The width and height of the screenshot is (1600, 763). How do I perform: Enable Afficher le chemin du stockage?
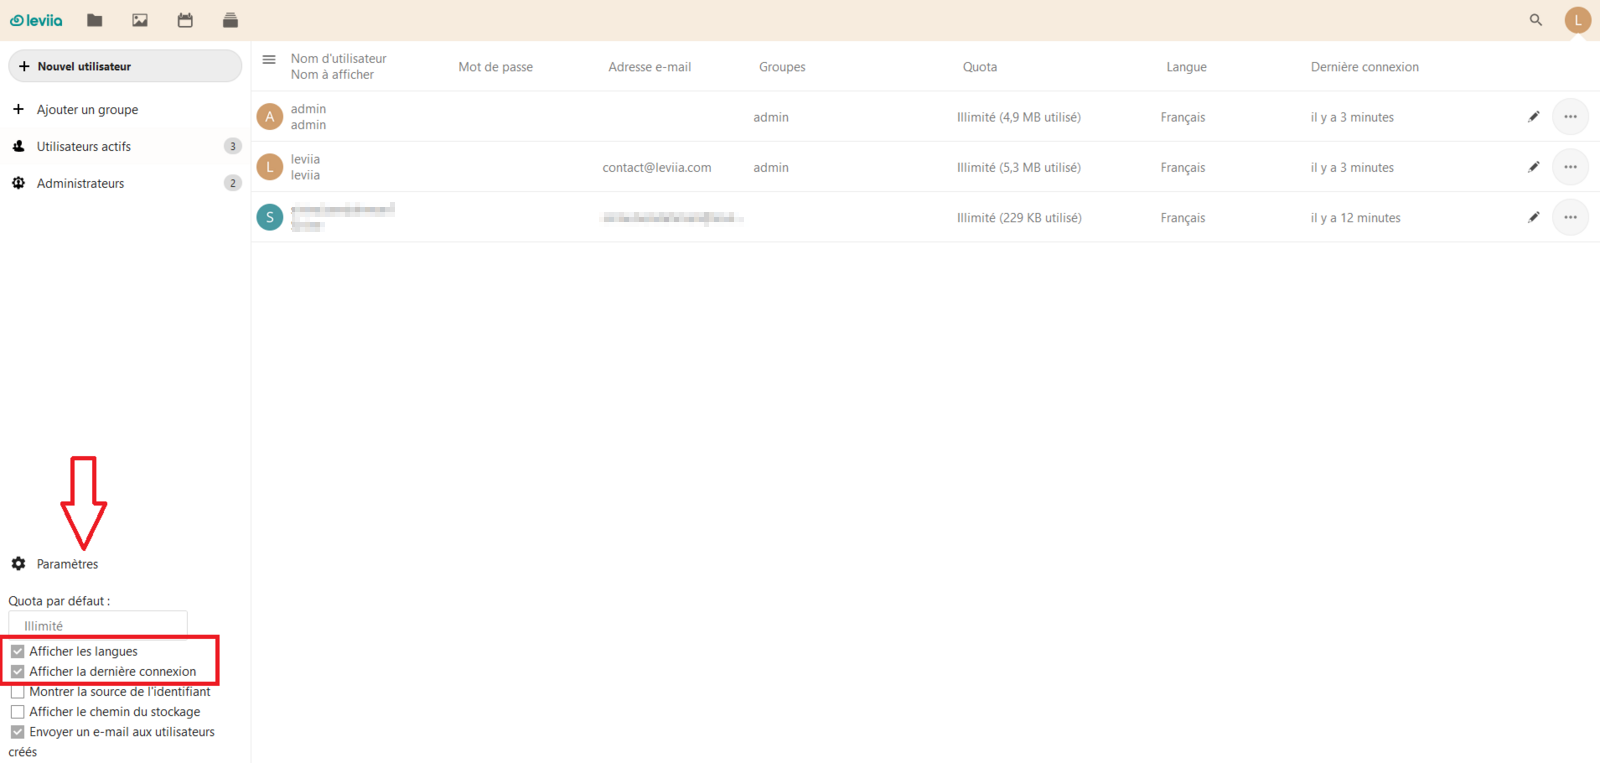point(18,712)
